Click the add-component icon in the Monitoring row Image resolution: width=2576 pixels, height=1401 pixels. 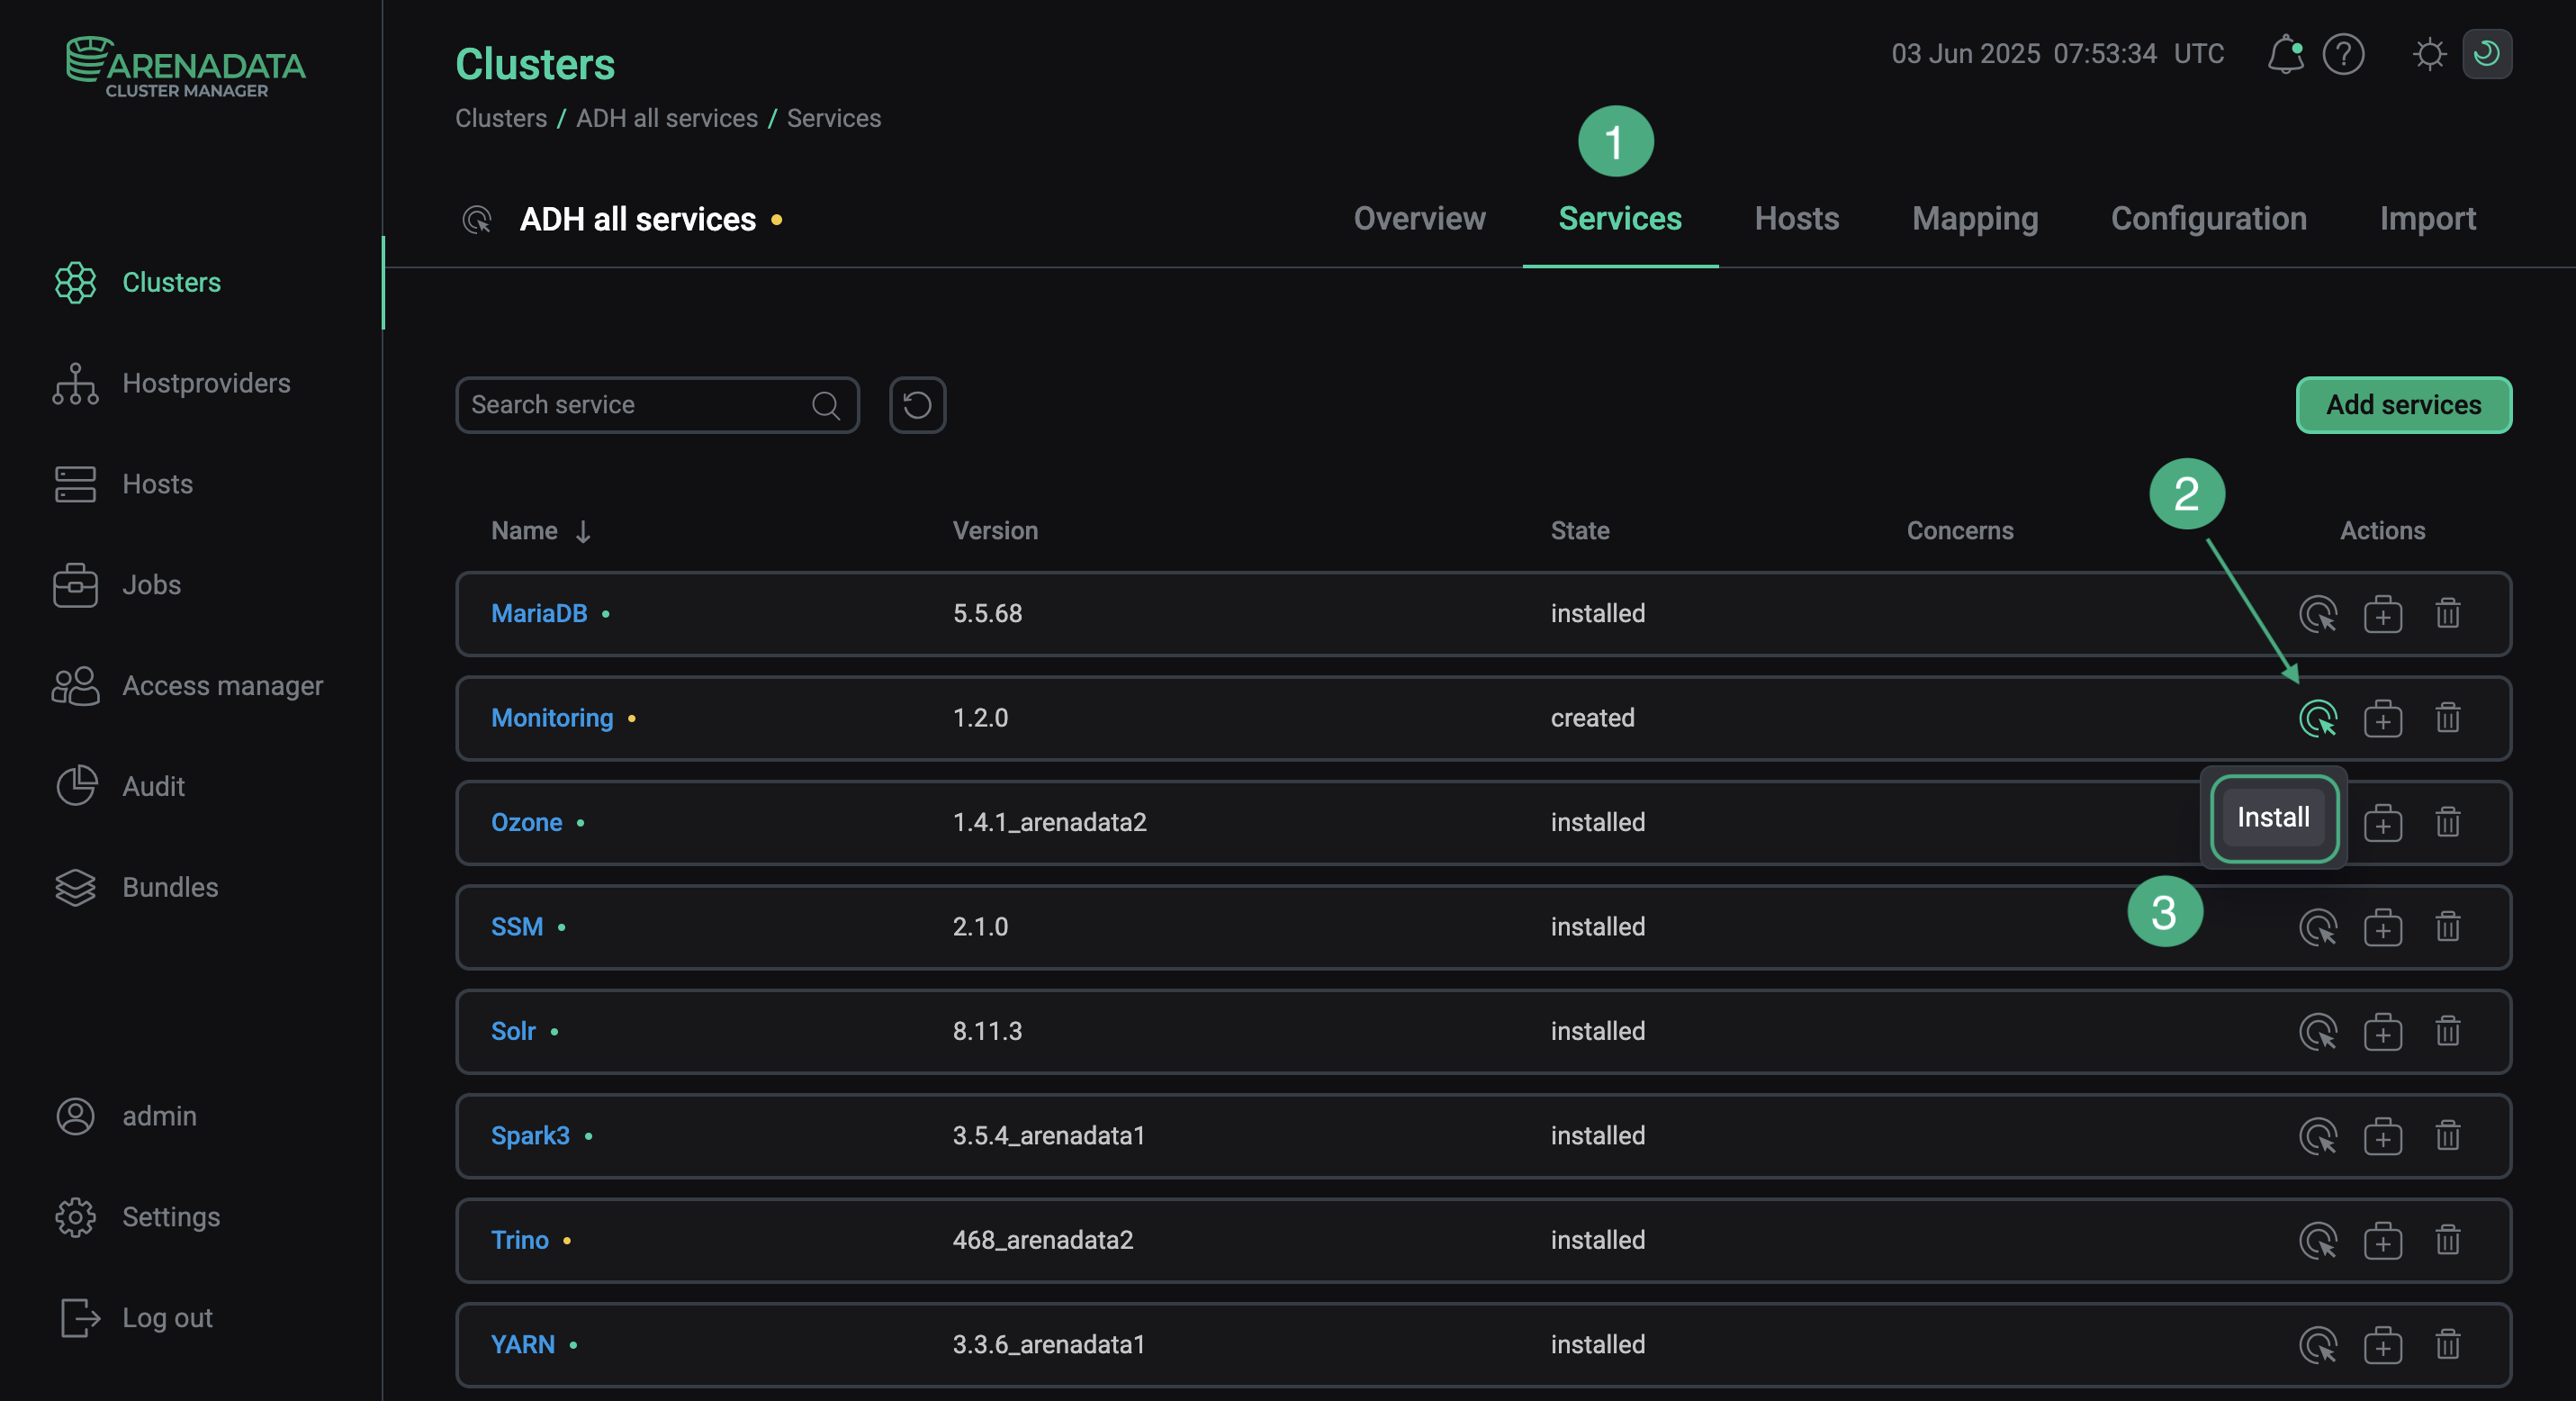[2383, 718]
